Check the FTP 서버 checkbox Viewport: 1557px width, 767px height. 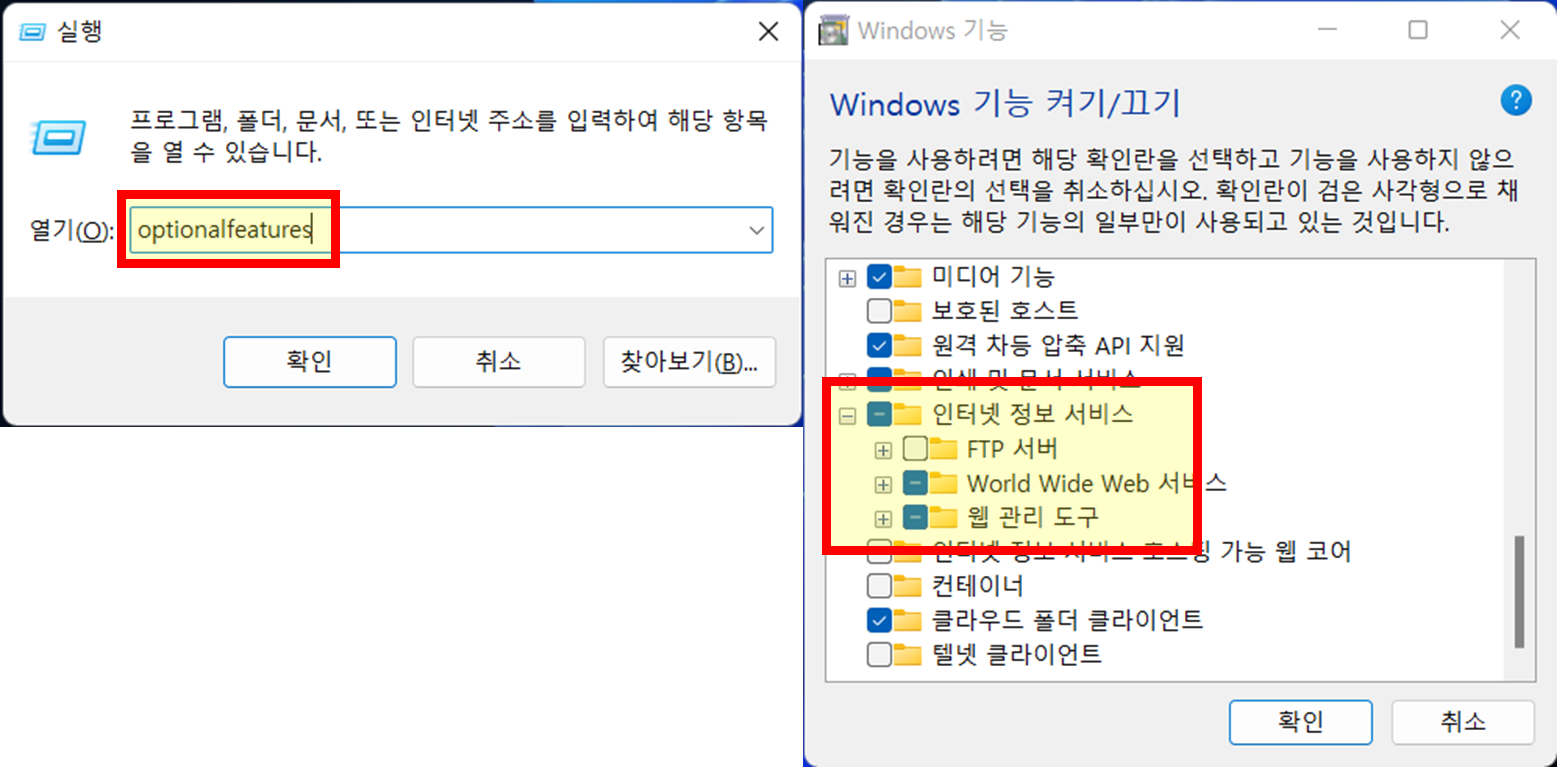(914, 448)
